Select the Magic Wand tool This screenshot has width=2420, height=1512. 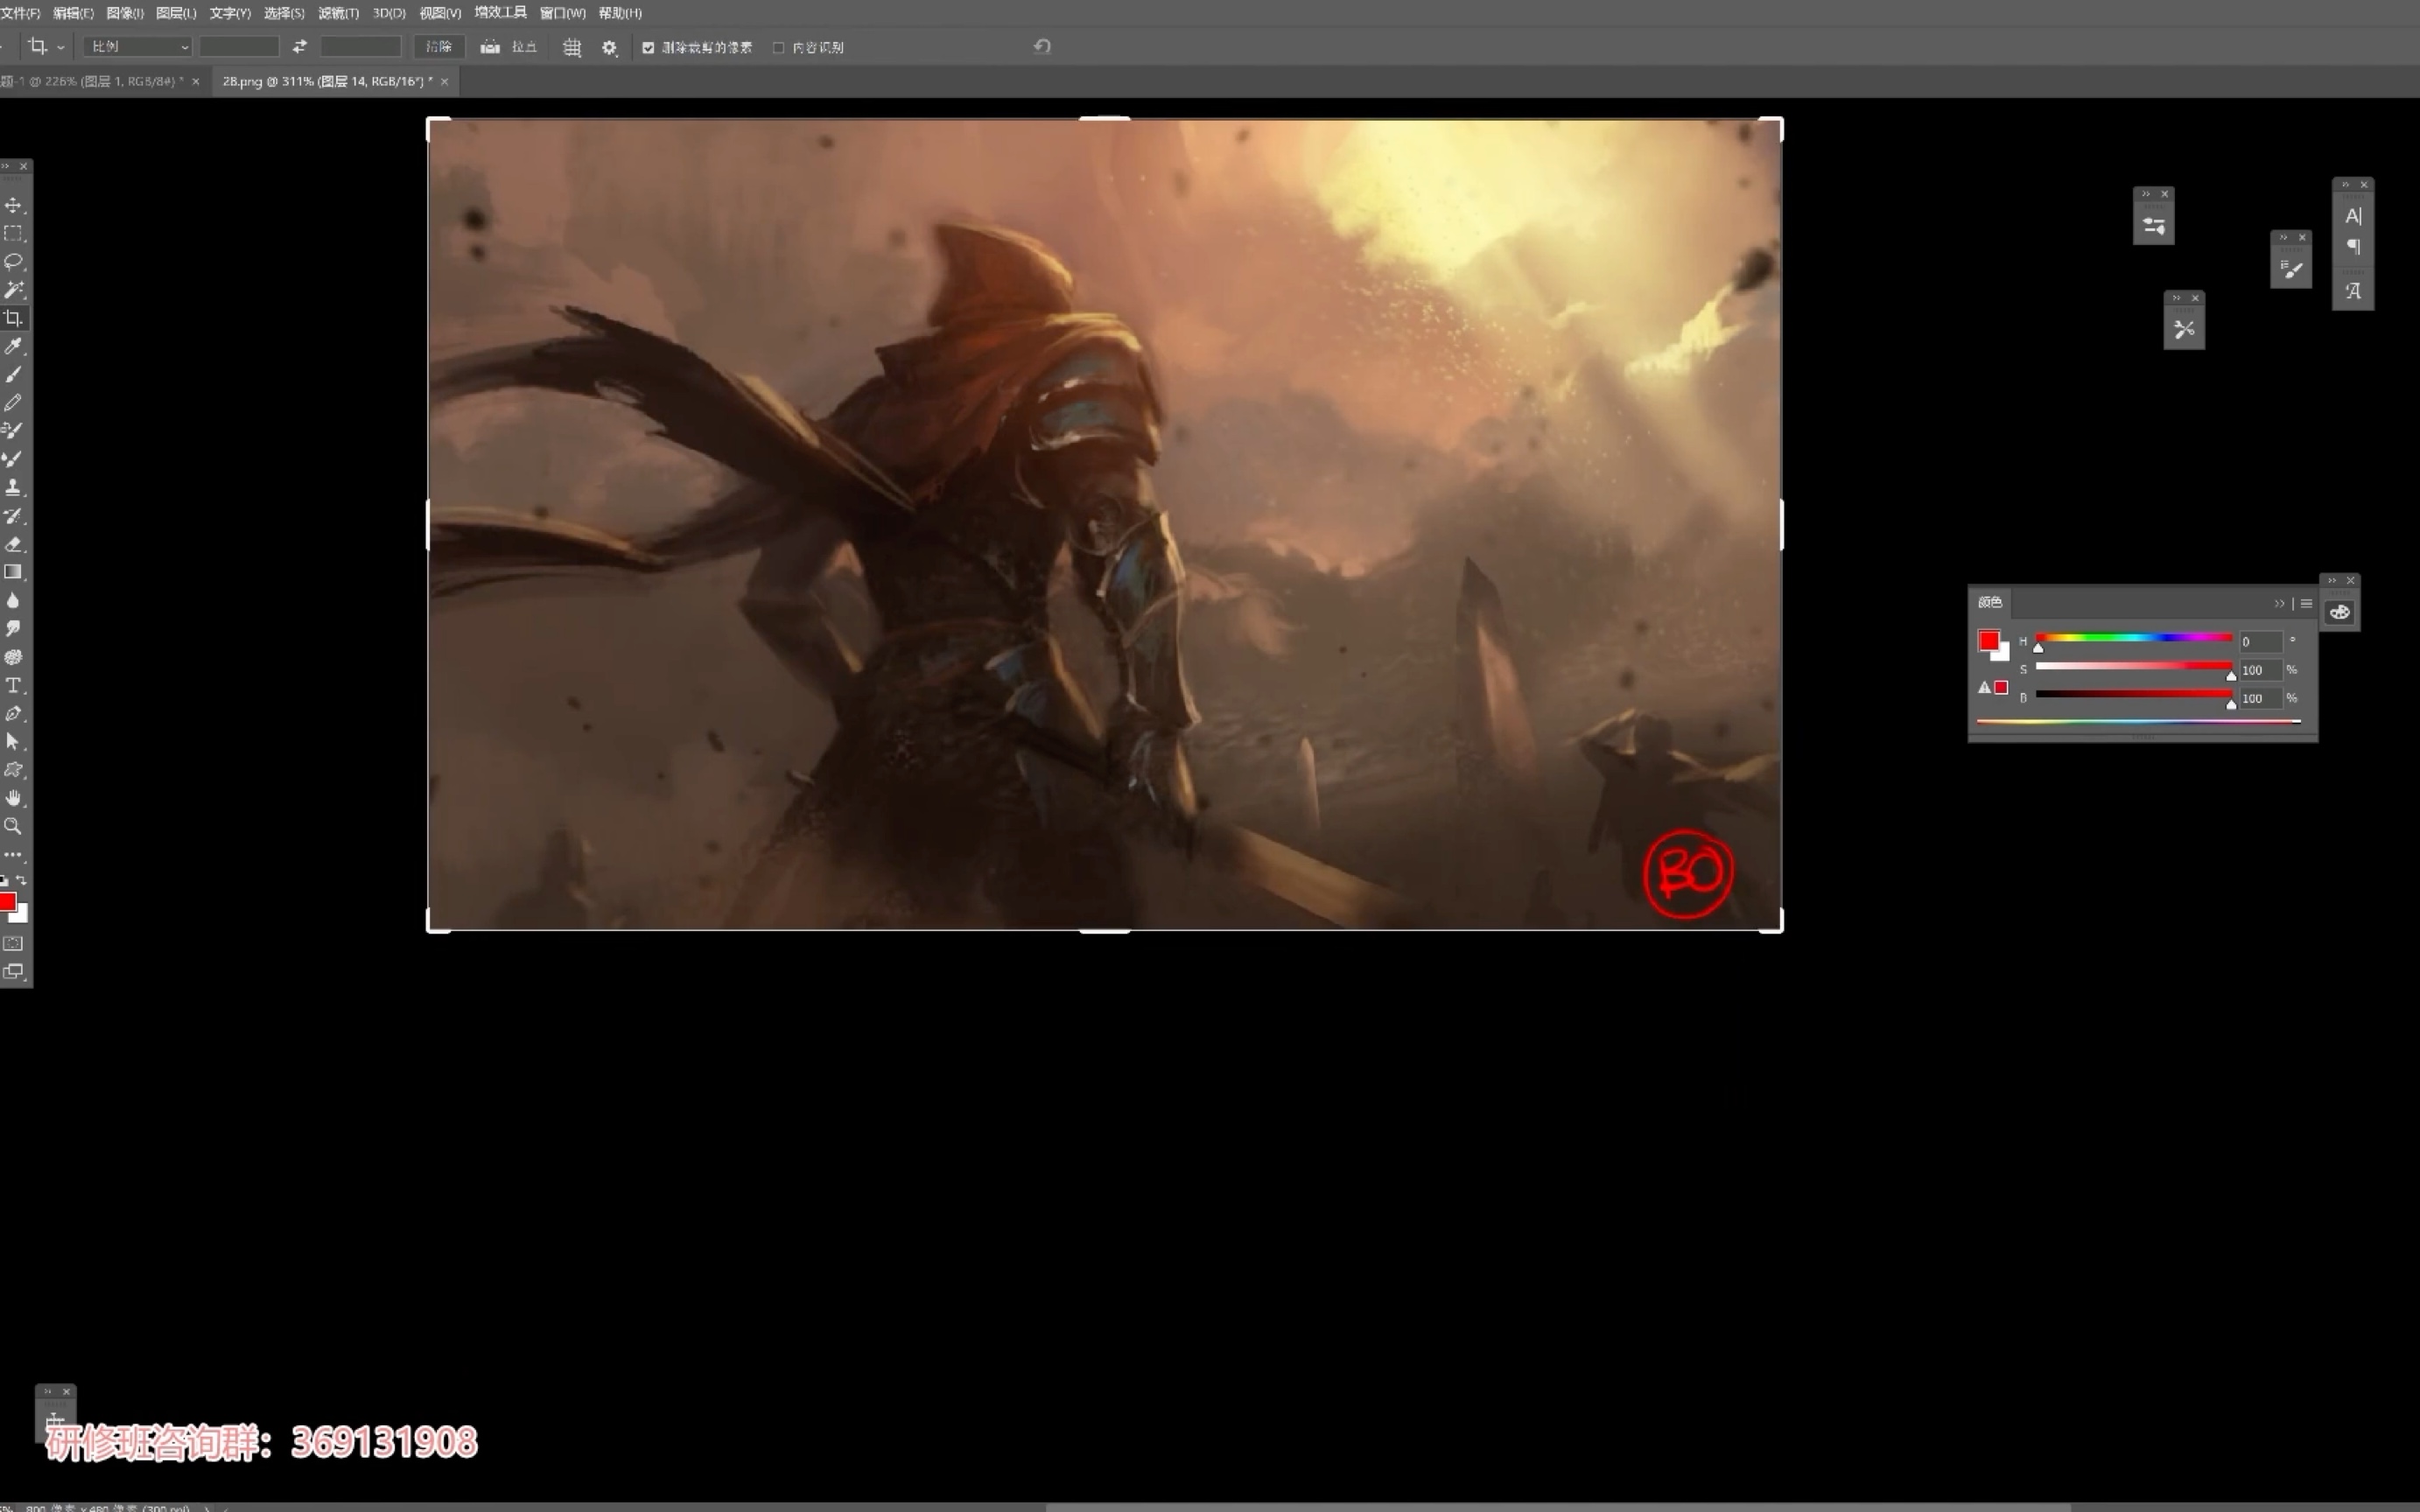pyautogui.click(x=13, y=290)
